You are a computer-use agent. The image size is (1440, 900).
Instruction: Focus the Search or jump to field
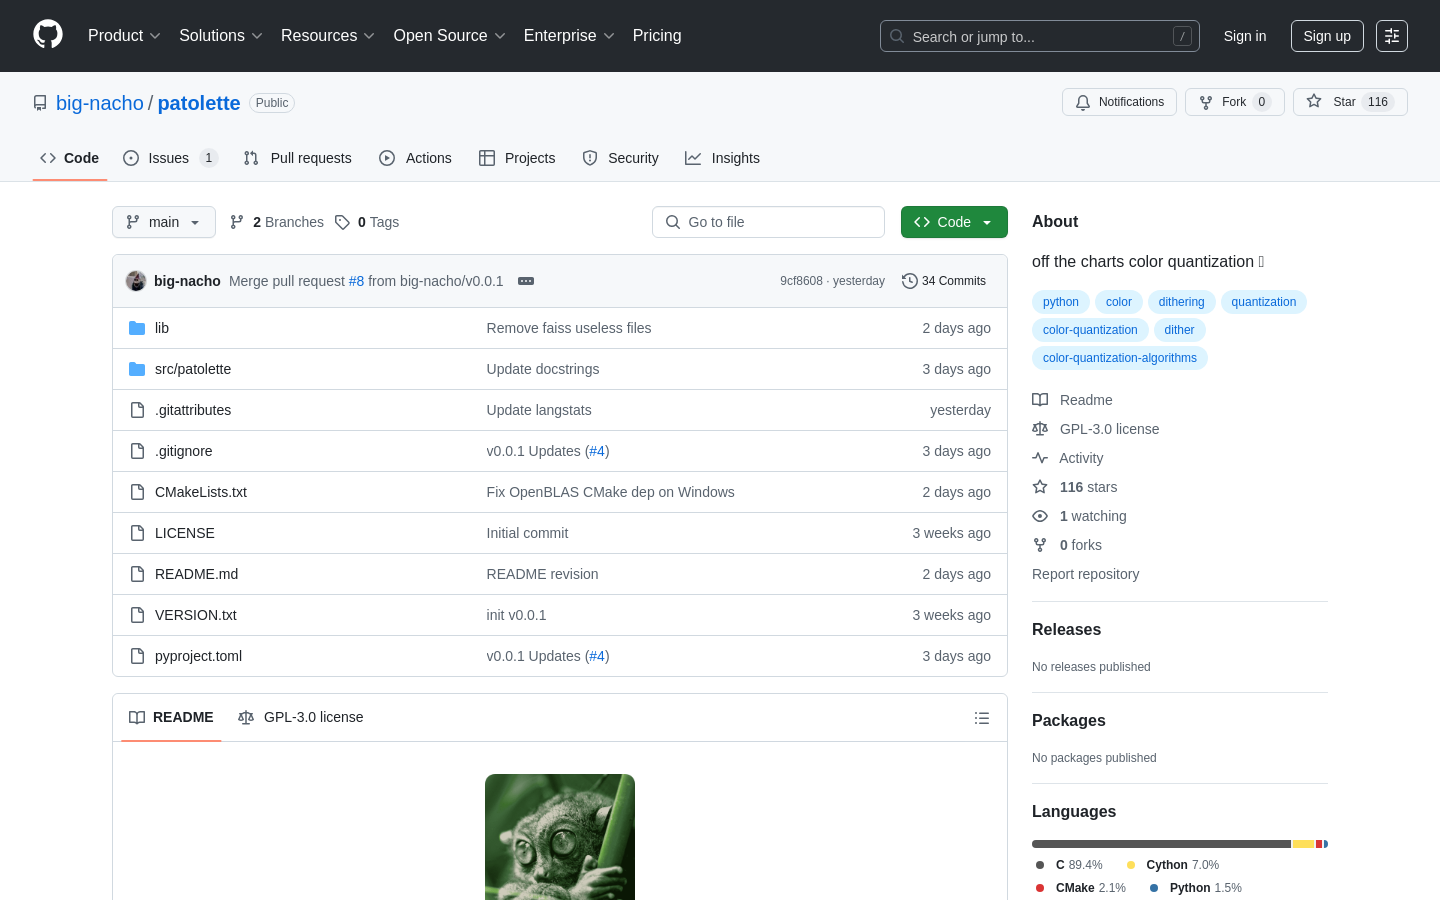tap(1040, 36)
